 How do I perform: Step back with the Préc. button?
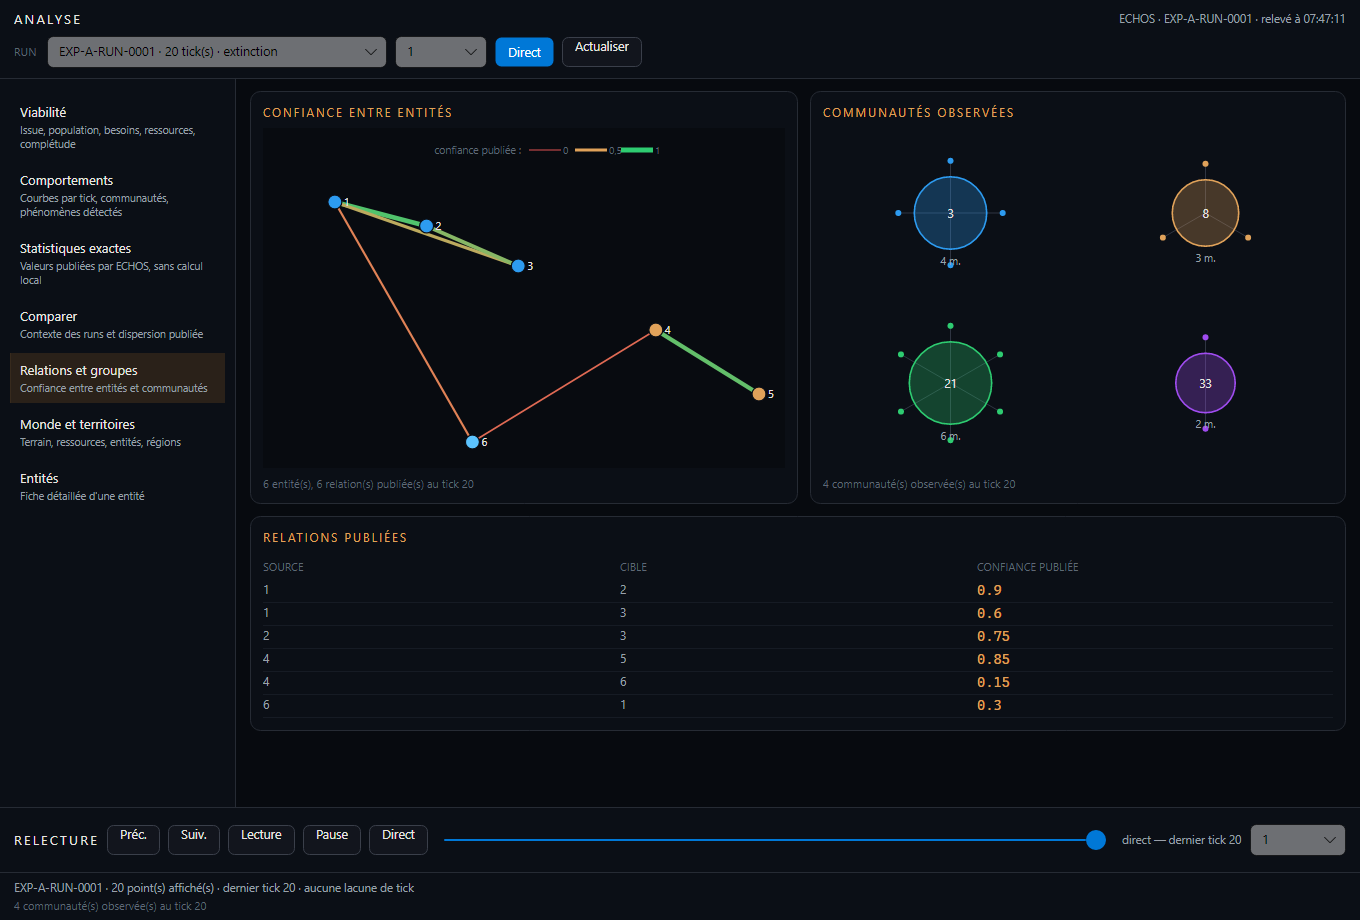pos(134,840)
